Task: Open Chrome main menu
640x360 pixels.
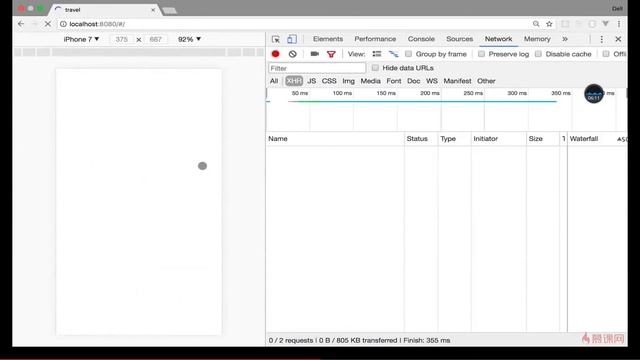Action: 619,24
